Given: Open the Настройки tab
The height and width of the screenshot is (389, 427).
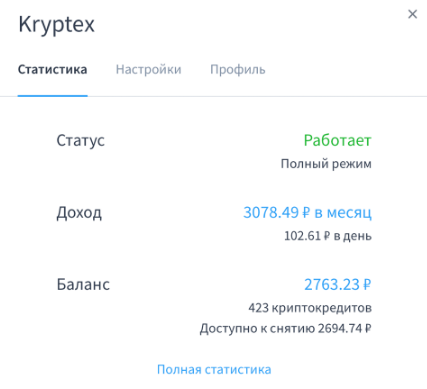Looking at the screenshot, I should tap(148, 70).
